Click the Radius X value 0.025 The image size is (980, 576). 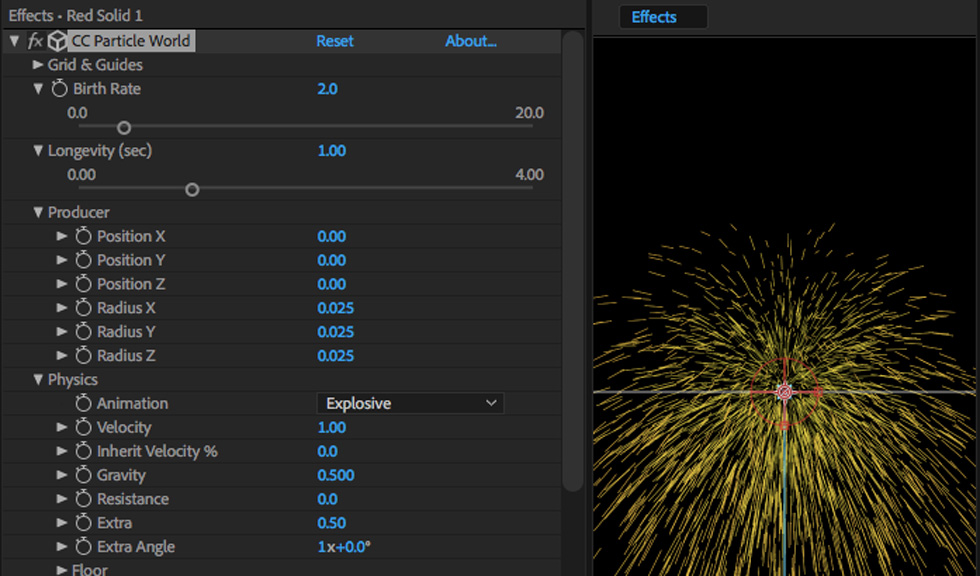pos(336,308)
